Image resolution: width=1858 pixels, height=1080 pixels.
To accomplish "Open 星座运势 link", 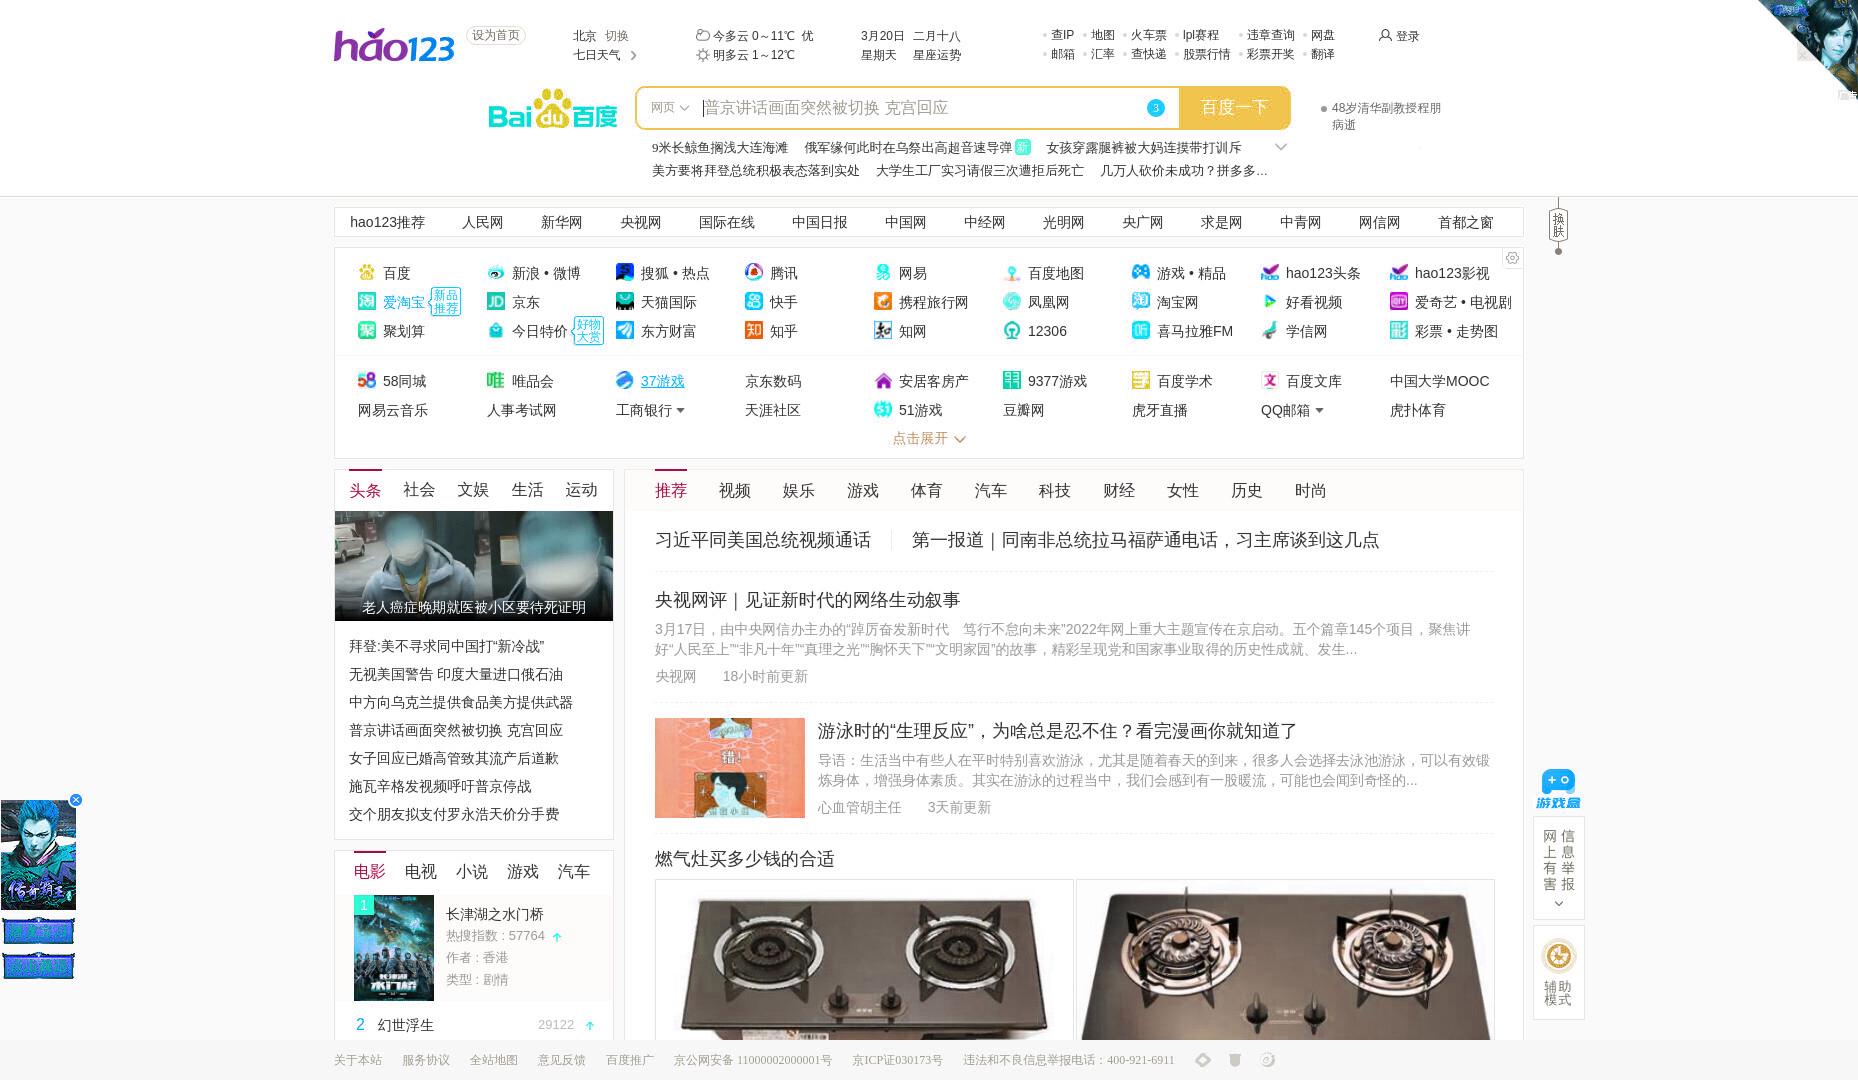I will pyautogui.click(x=937, y=55).
